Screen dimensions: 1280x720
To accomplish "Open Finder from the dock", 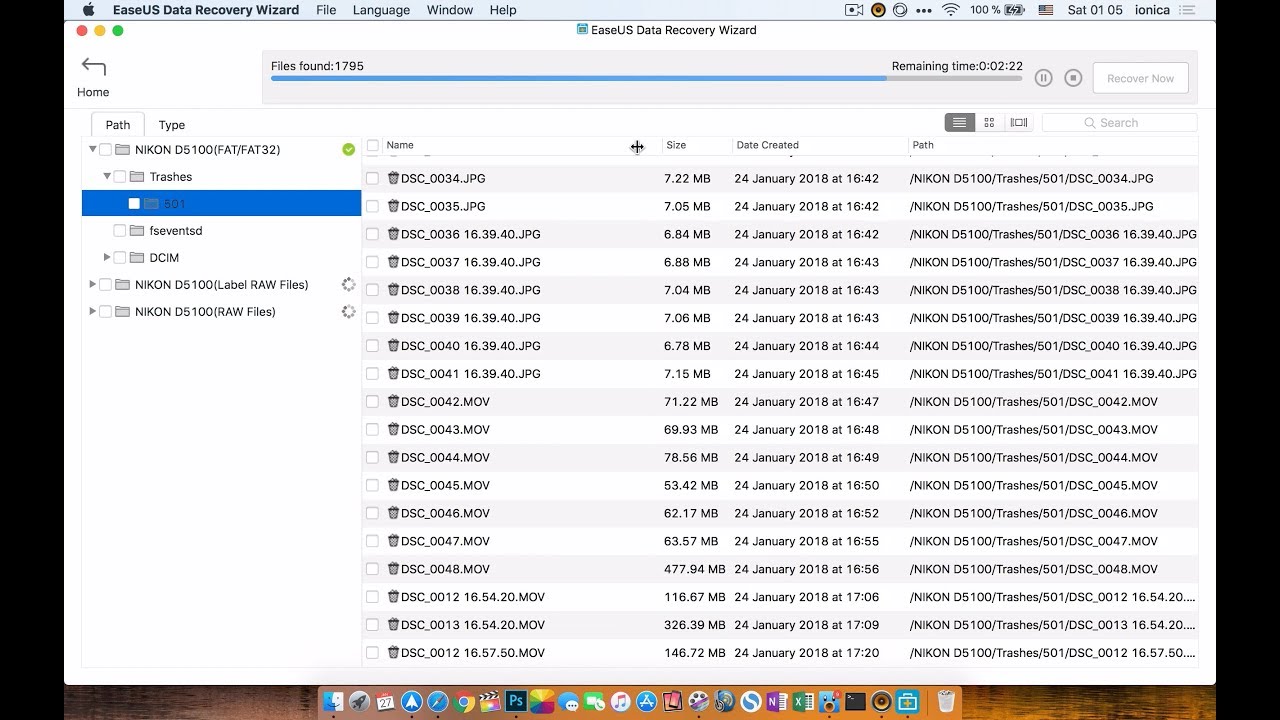I will pos(334,702).
